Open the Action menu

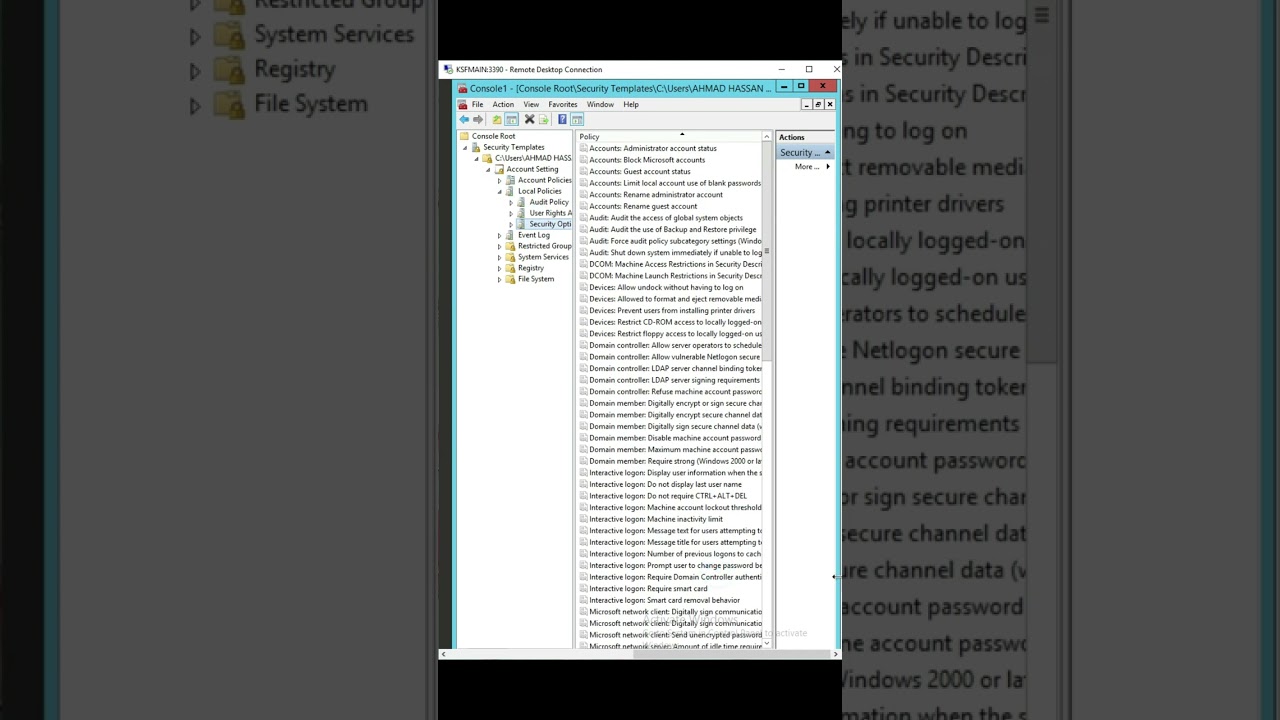click(503, 104)
